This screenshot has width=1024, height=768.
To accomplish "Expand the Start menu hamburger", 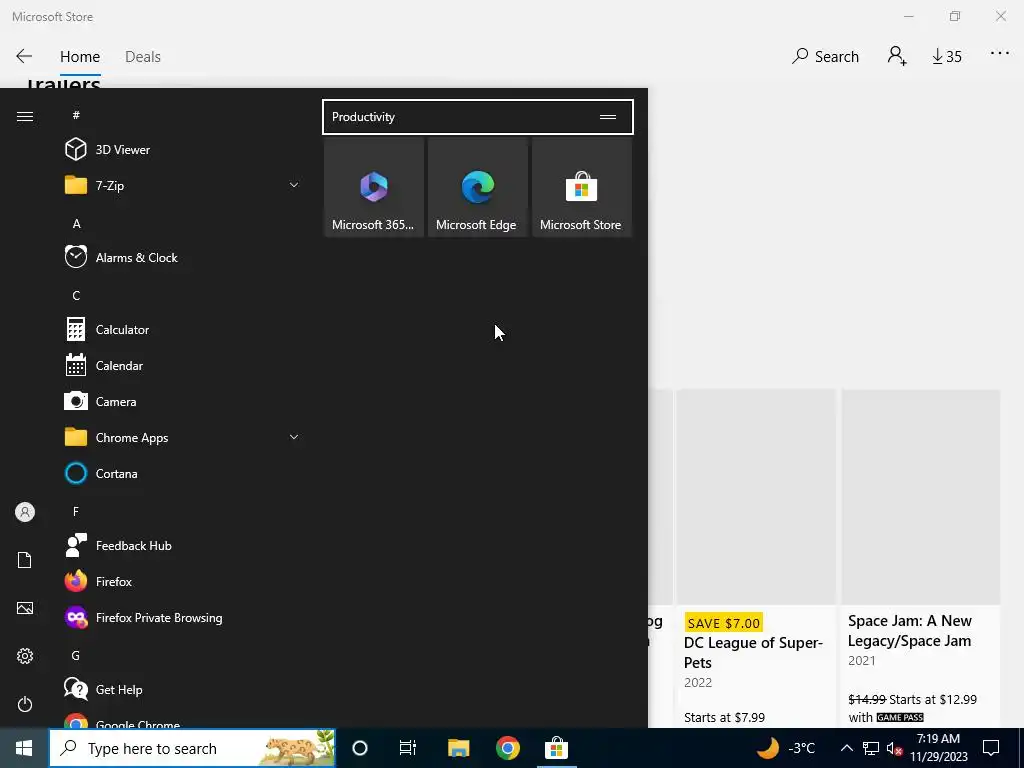I will pyautogui.click(x=25, y=116).
